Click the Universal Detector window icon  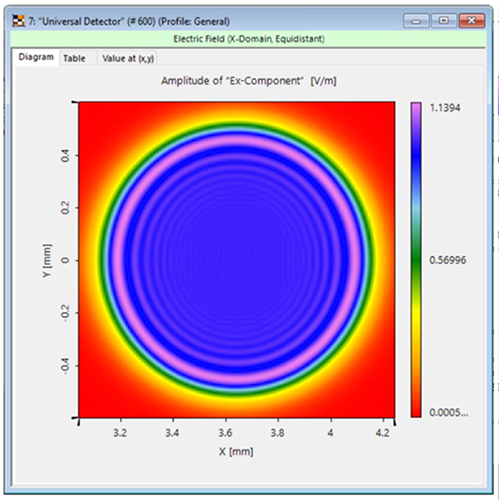click(x=18, y=21)
